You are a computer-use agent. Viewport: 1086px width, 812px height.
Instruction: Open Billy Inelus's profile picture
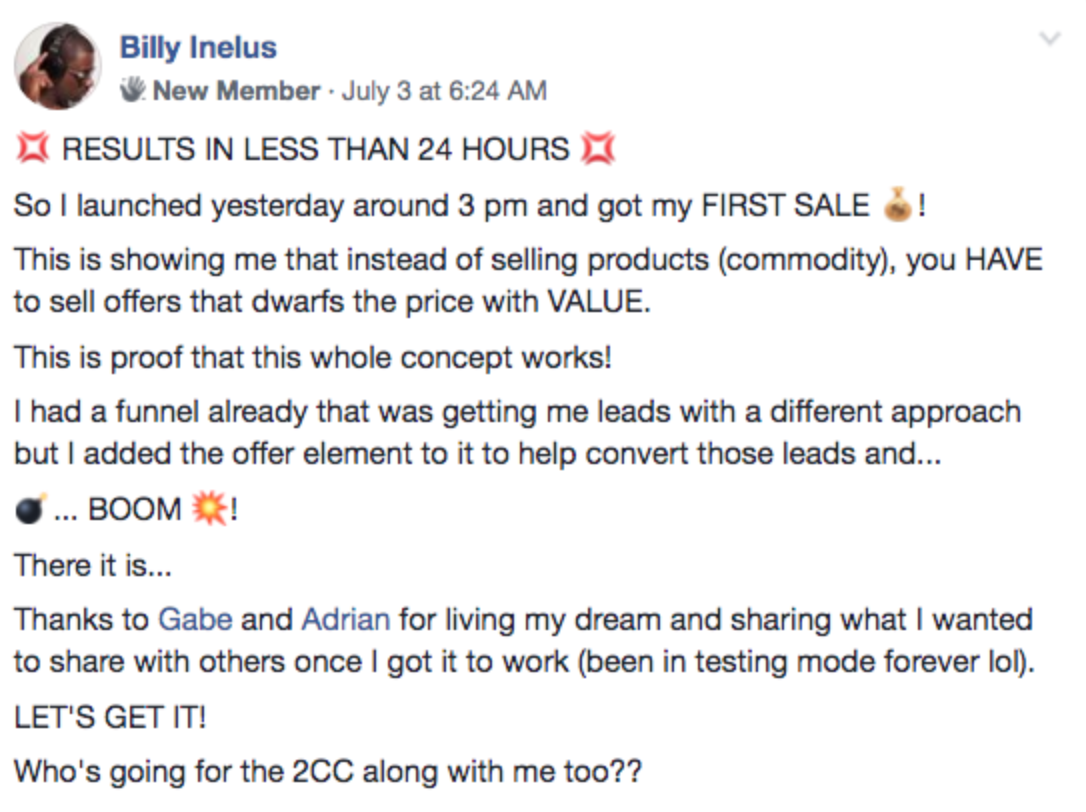click(58, 67)
